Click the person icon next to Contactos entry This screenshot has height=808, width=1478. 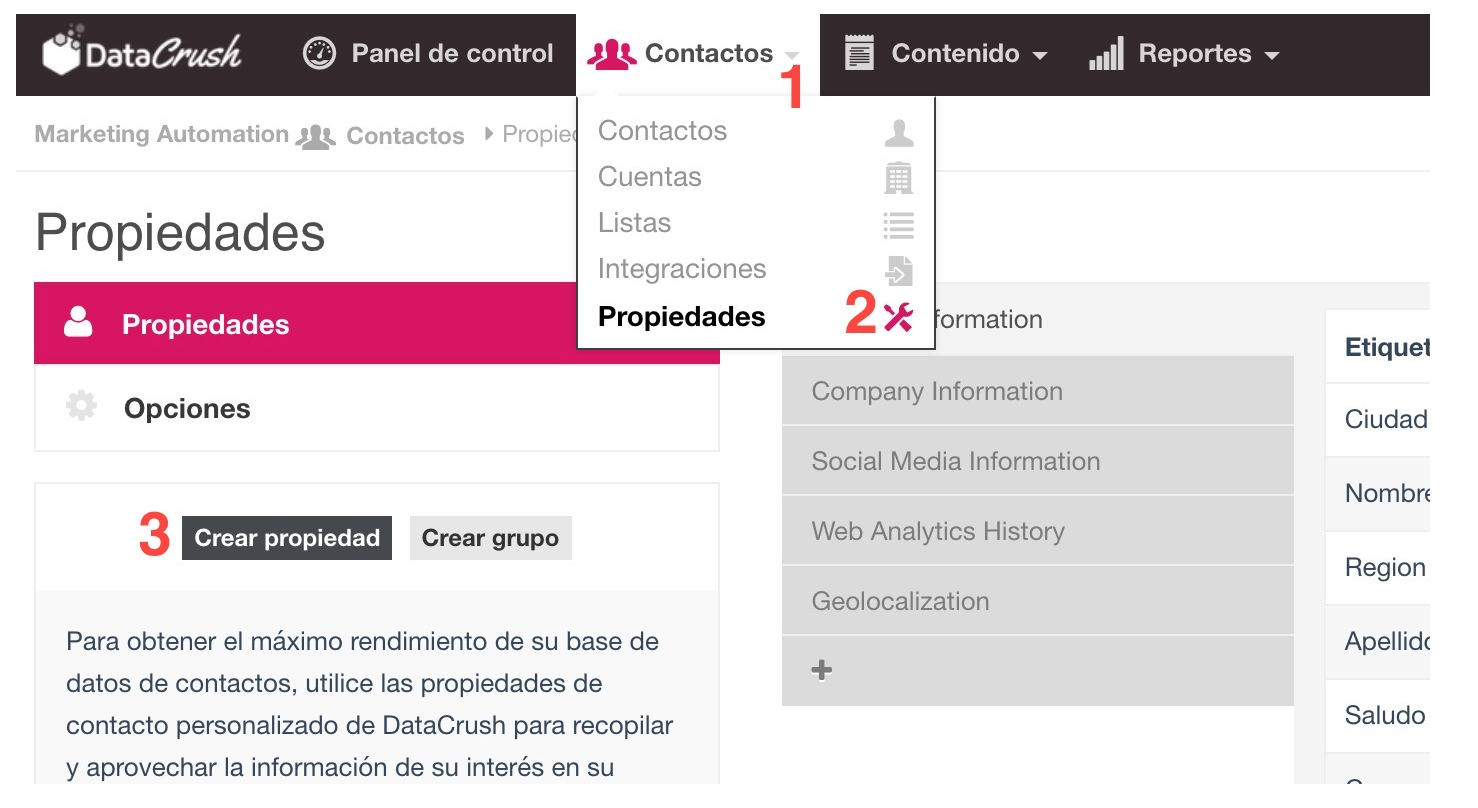[897, 130]
